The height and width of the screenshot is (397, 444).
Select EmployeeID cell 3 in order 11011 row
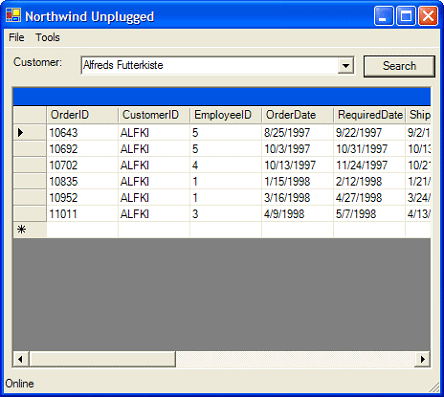coord(226,214)
